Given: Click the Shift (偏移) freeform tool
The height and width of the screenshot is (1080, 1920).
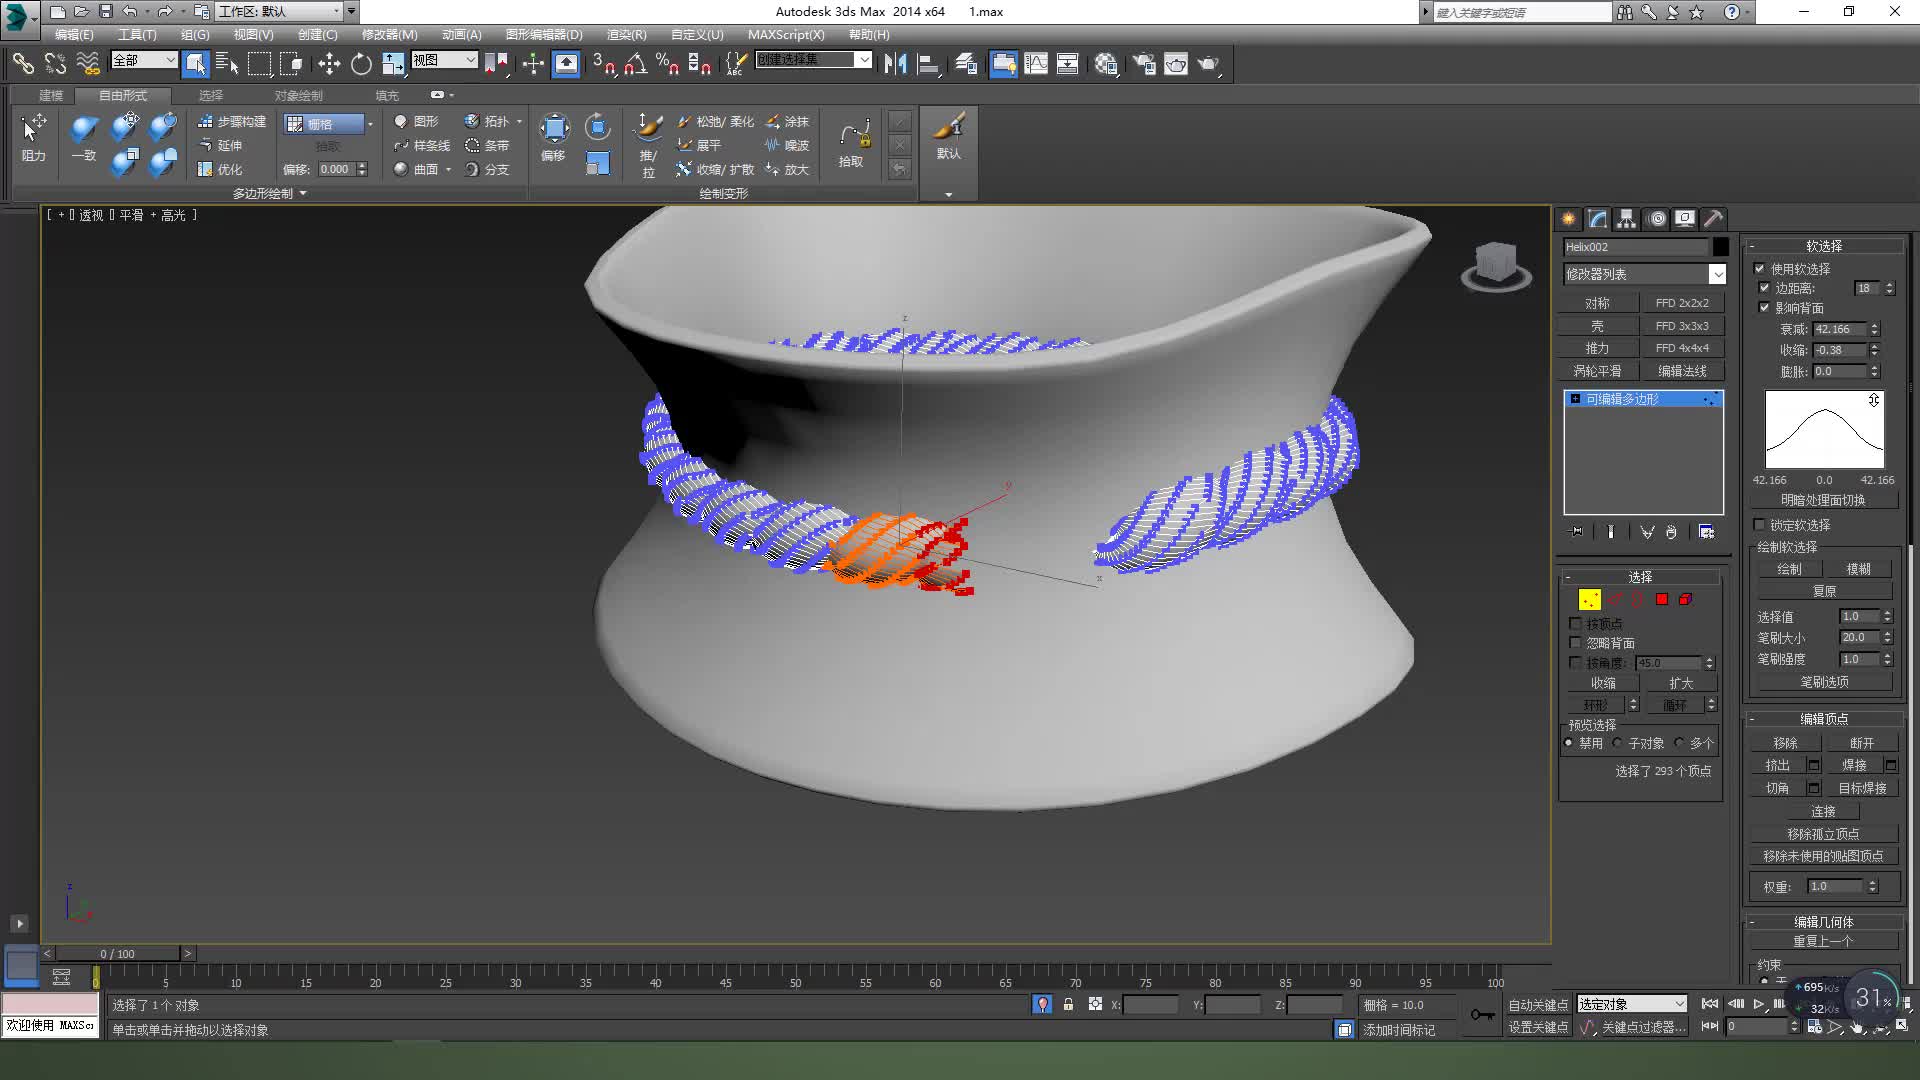Looking at the screenshot, I should click(553, 137).
